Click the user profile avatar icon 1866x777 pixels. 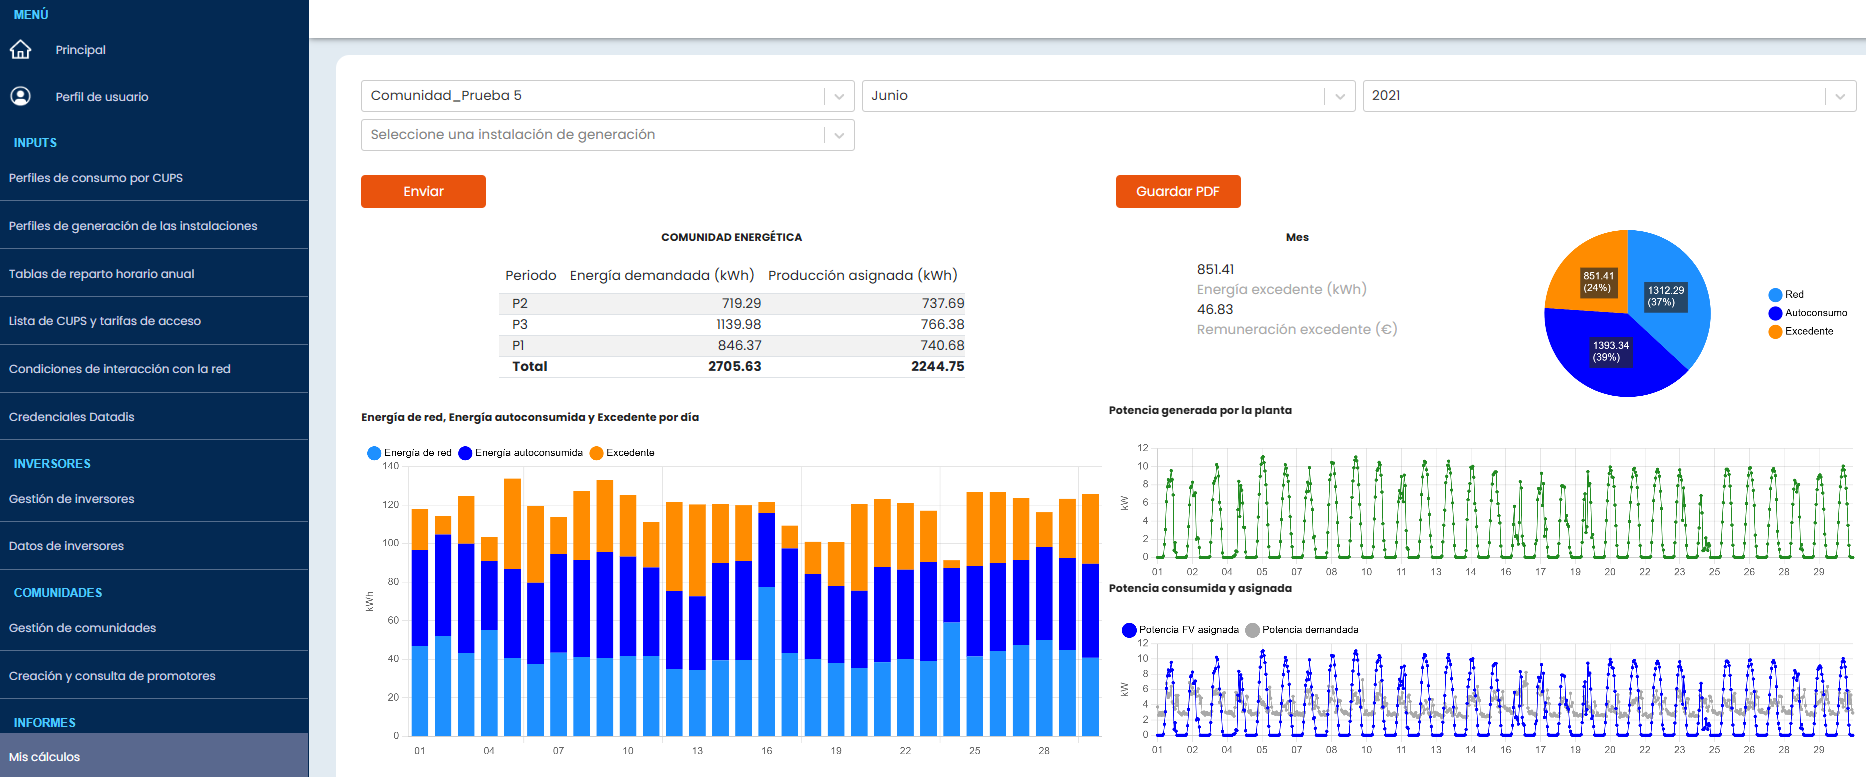tap(20, 96)
